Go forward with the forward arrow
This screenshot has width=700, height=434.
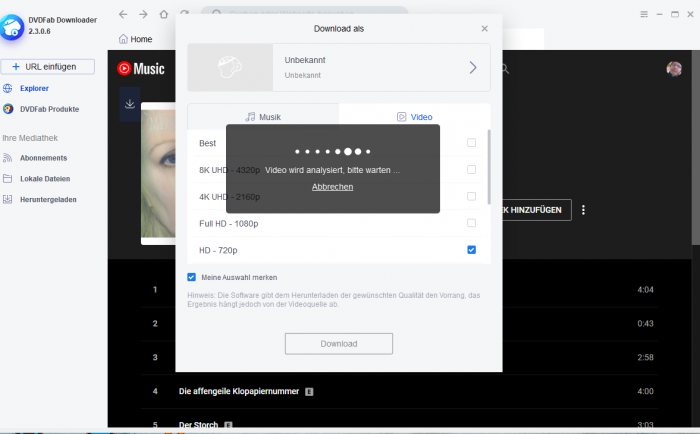click(x=143, y=14)
